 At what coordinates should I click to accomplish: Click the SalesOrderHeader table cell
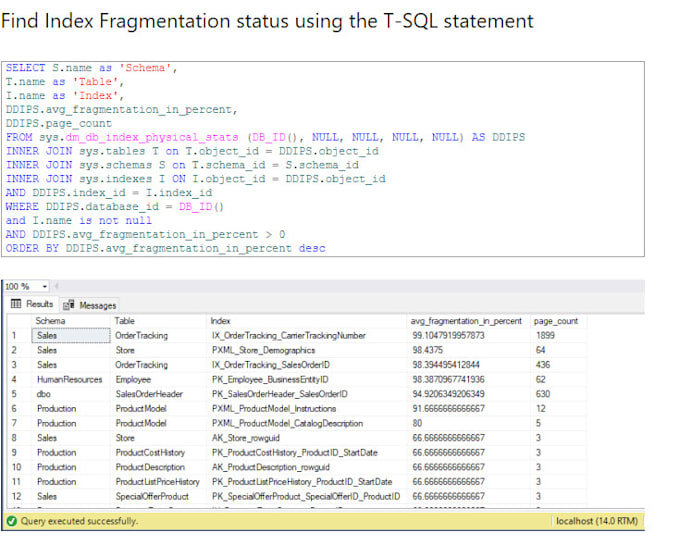pyautogui.click(x=149, y=394)
